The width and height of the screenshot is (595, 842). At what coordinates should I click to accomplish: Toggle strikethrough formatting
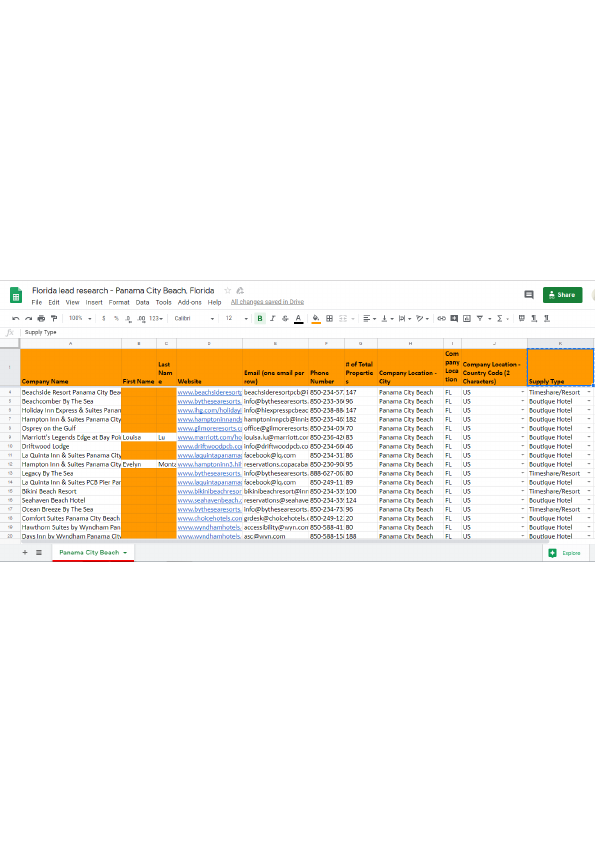285,318
